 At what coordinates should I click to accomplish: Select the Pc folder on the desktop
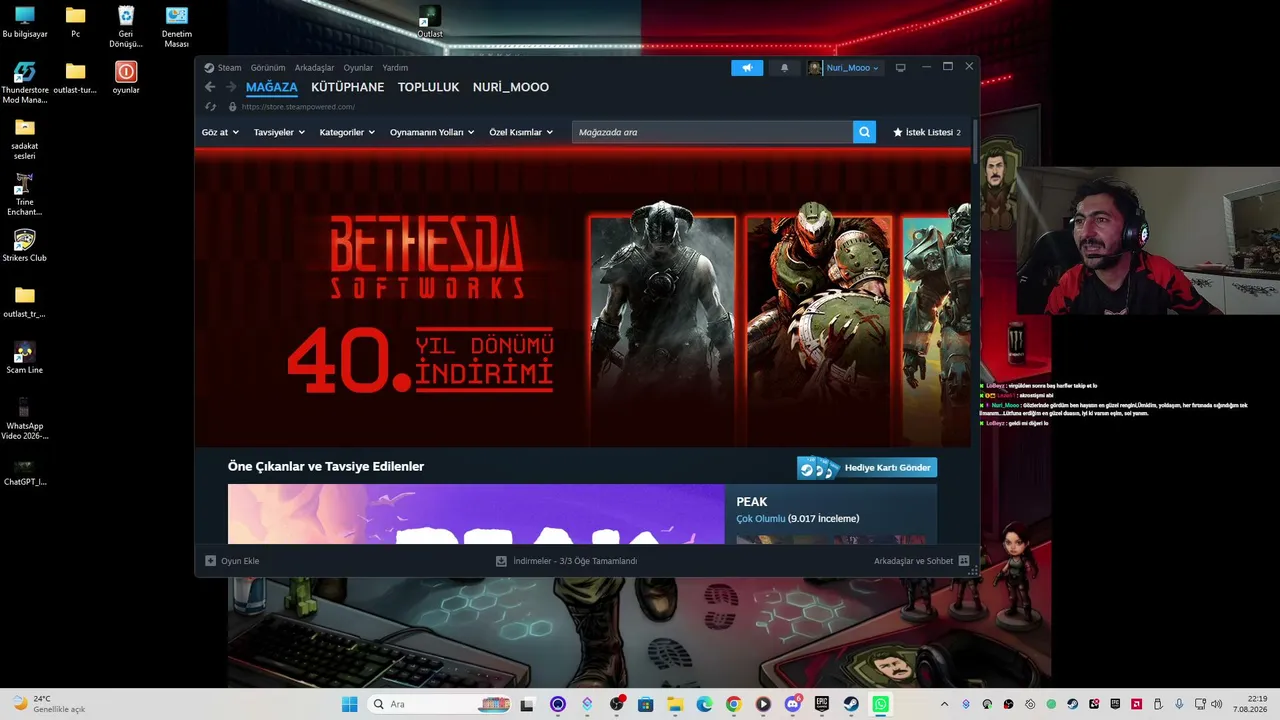click(x=75, y=22)
